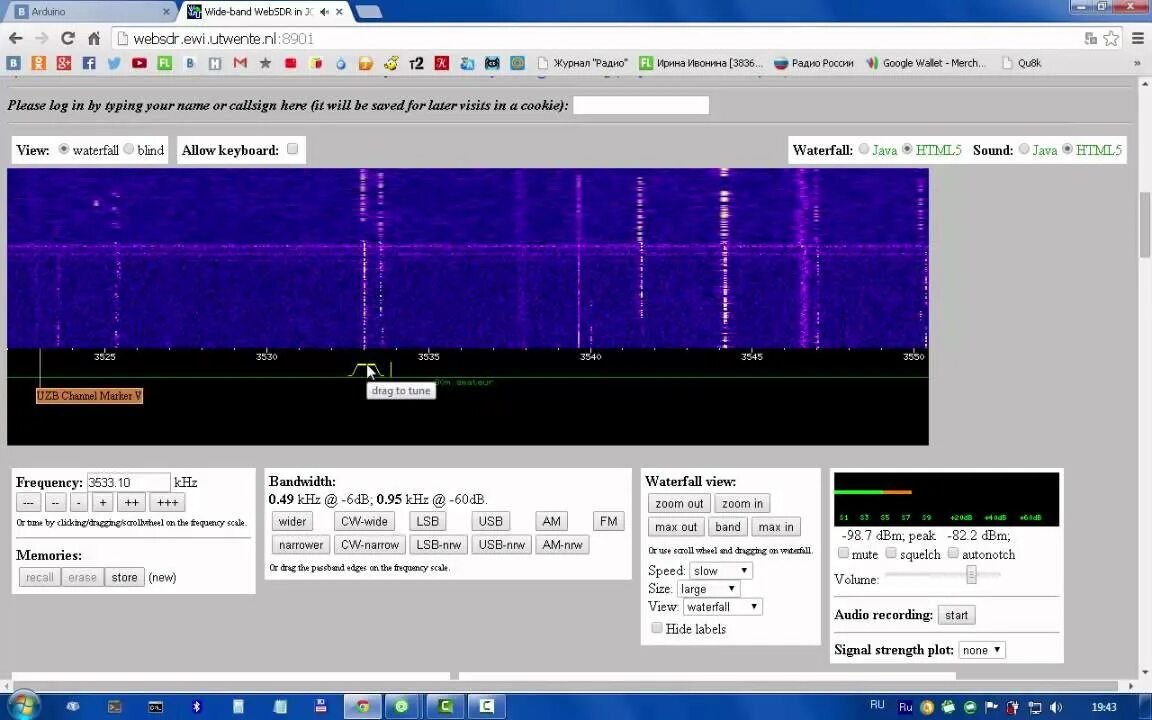
Task: Click the RU language indicator in tray
Action: (x=876, y=705)
